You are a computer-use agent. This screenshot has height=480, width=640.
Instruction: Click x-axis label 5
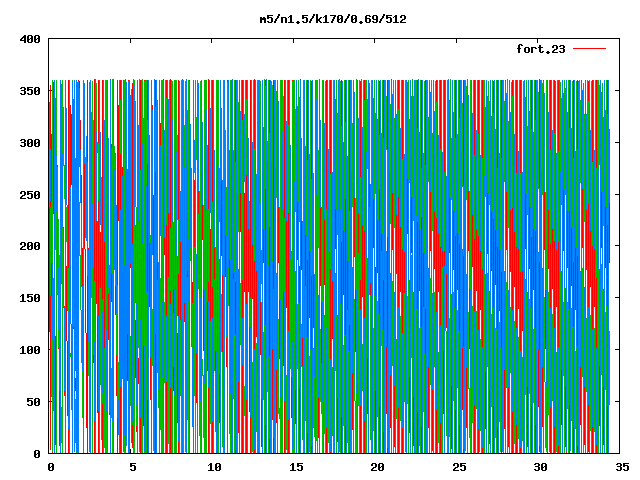point(133,467)
